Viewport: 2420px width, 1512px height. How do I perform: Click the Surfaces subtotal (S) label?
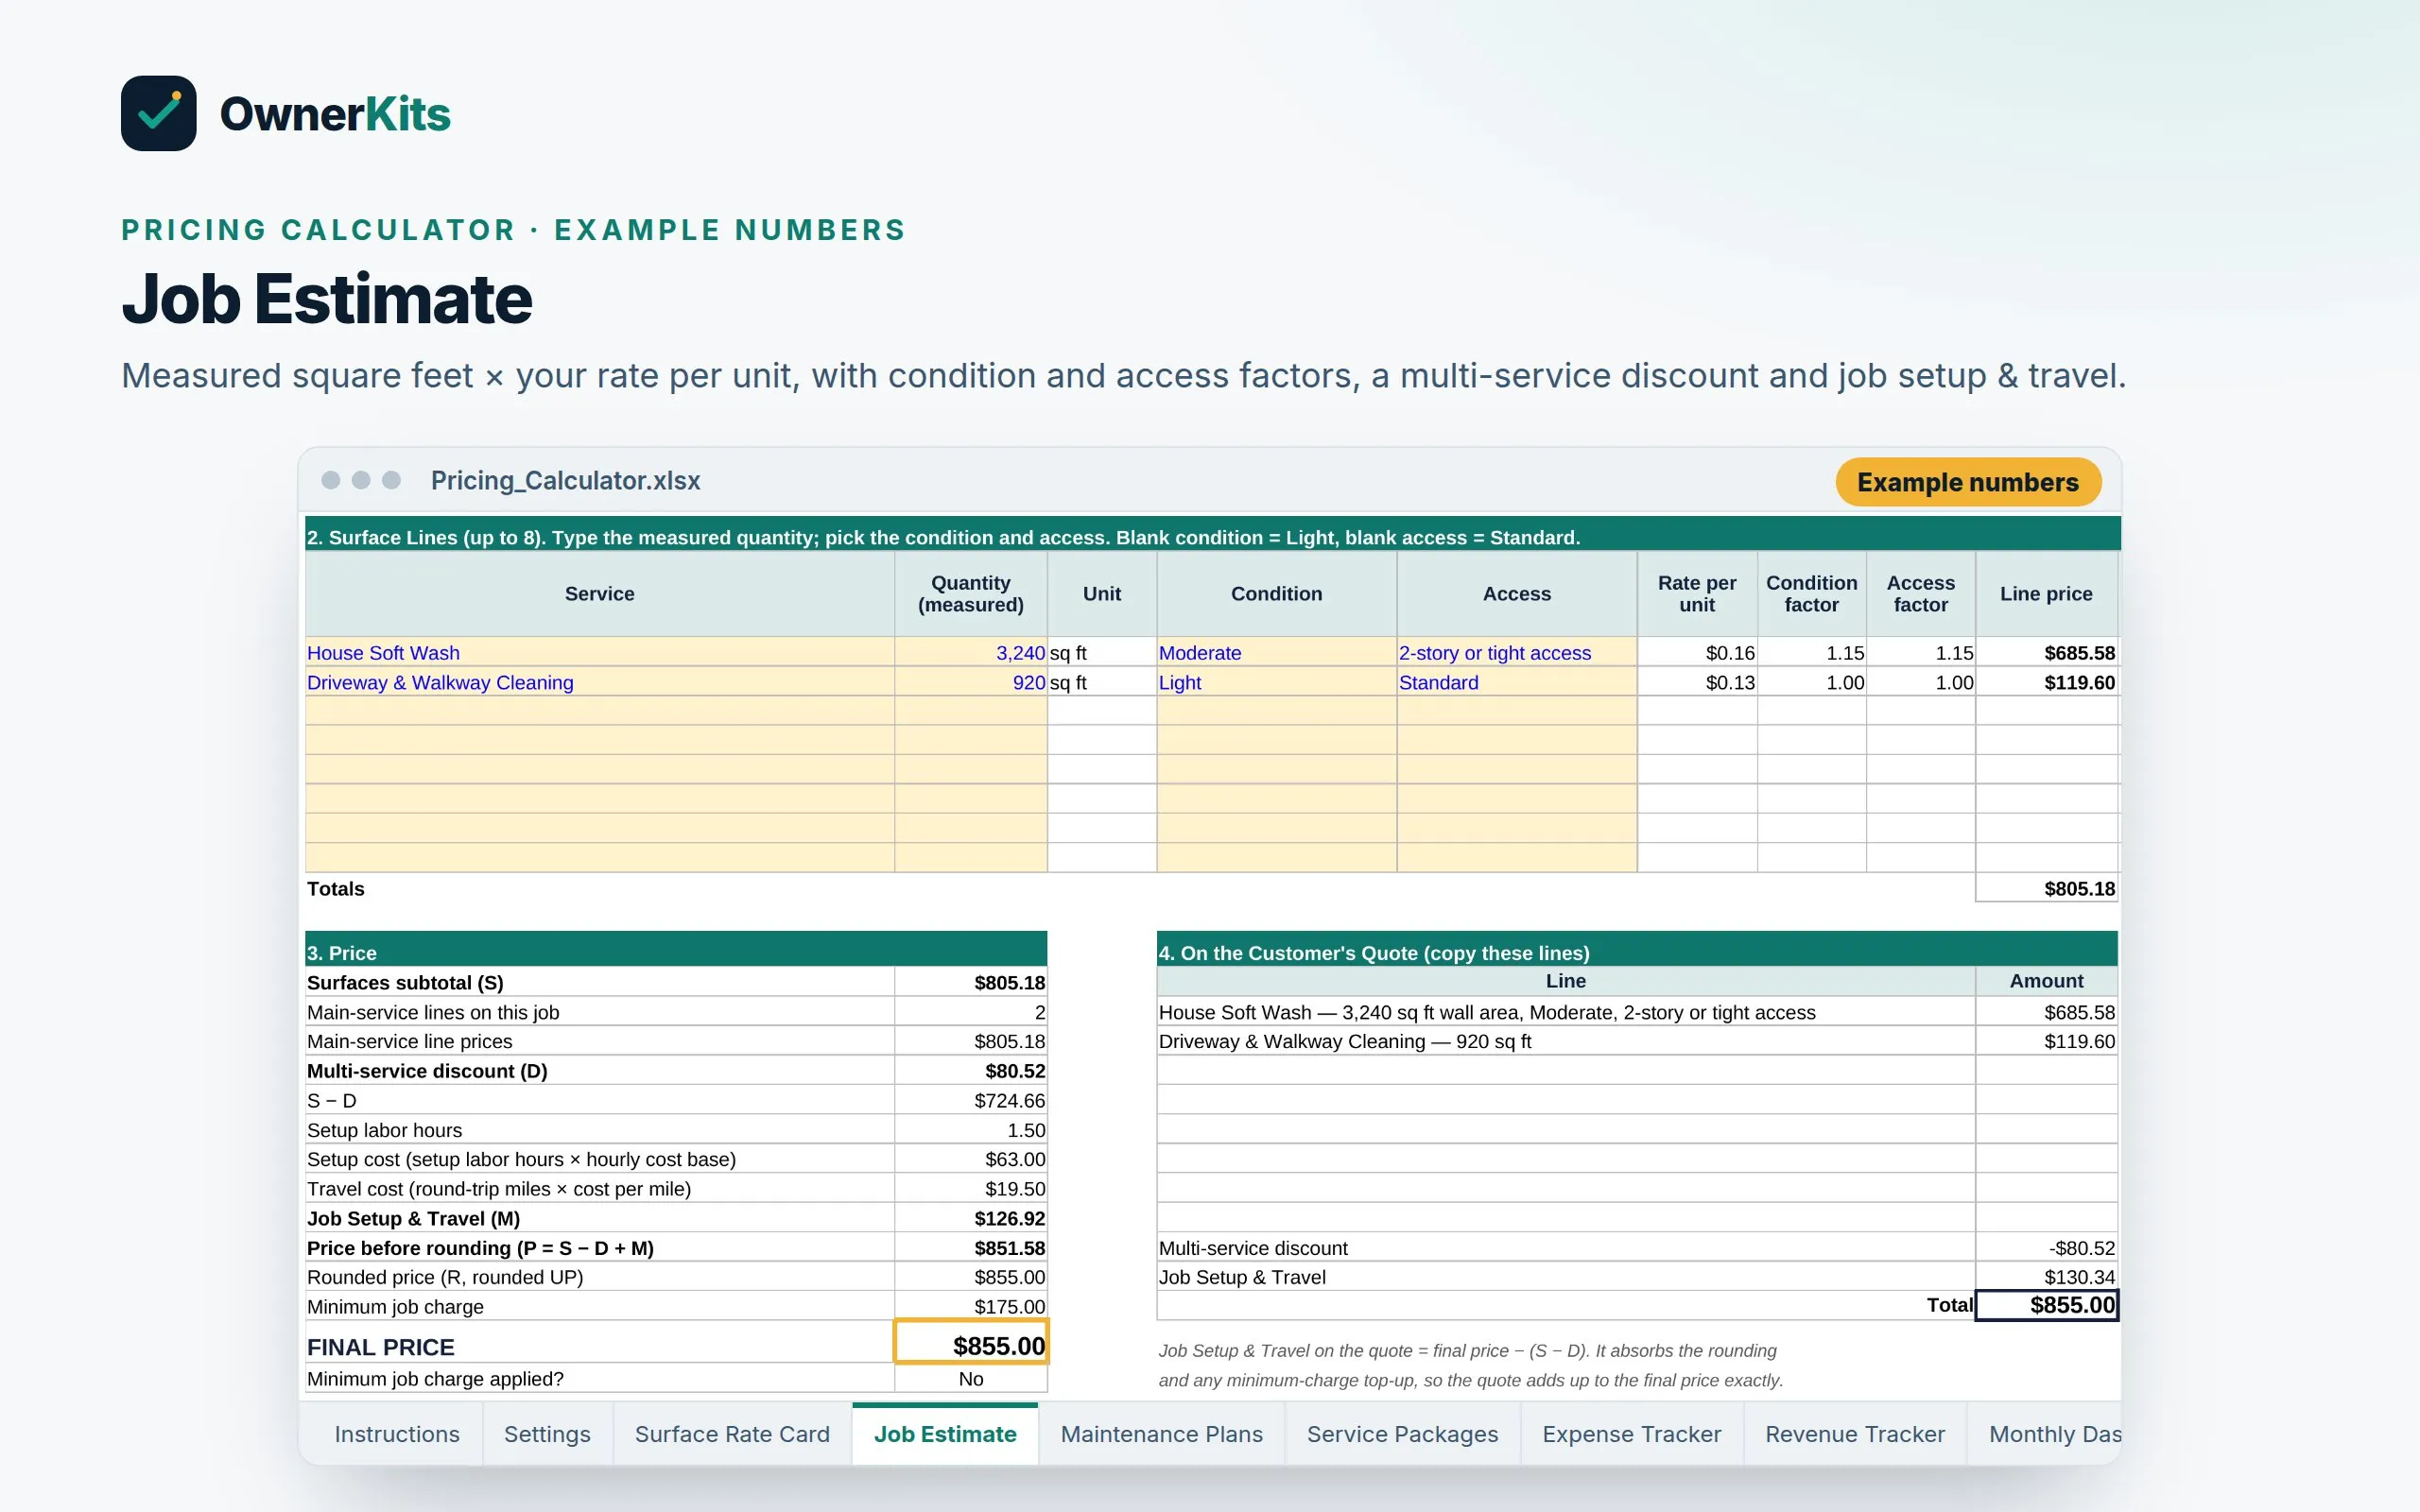point(405,982)
